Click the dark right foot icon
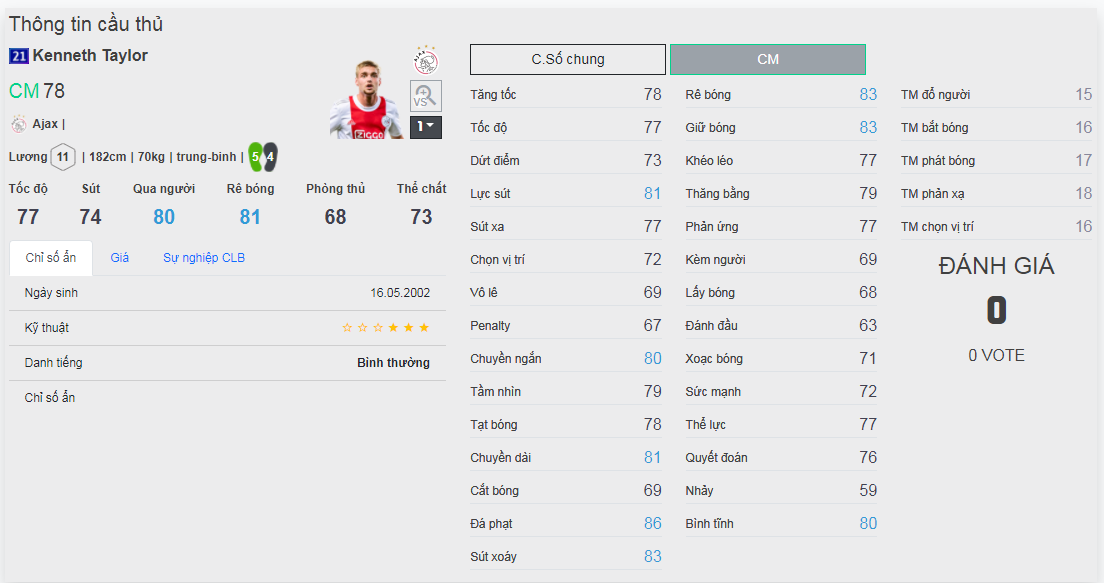This screenshot has height=583, width=1104. (269, 157)
